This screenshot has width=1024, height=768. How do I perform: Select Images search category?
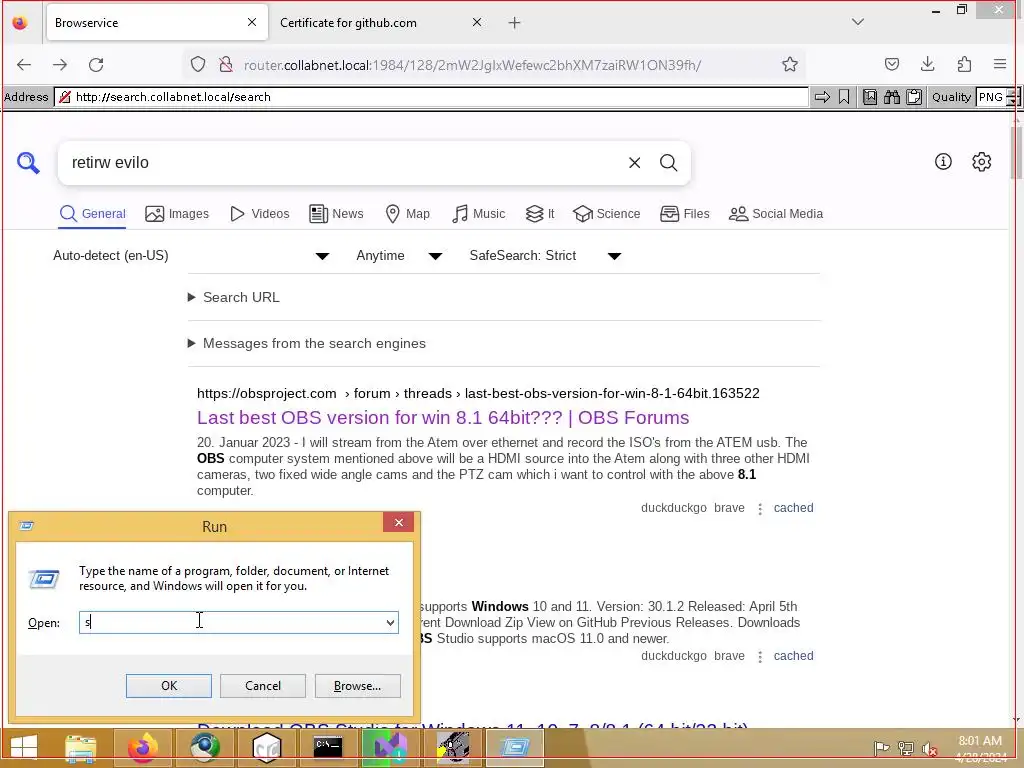tap(177, 214)
